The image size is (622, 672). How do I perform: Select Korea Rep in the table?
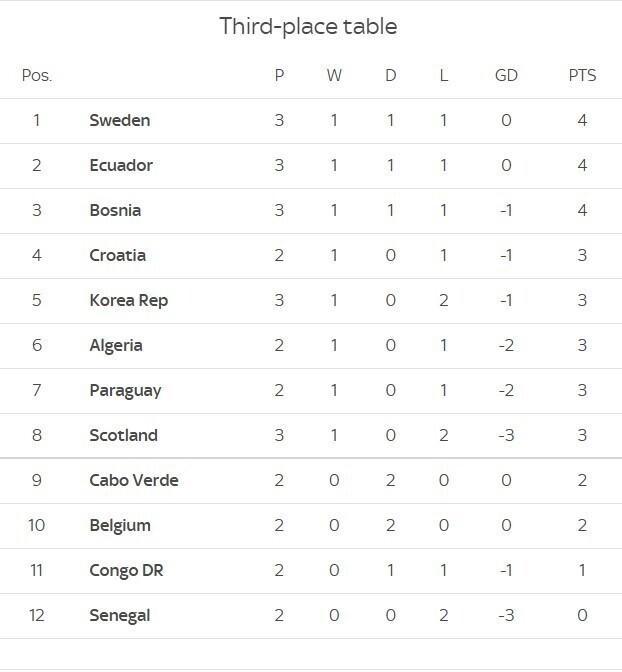coord(129,300)
